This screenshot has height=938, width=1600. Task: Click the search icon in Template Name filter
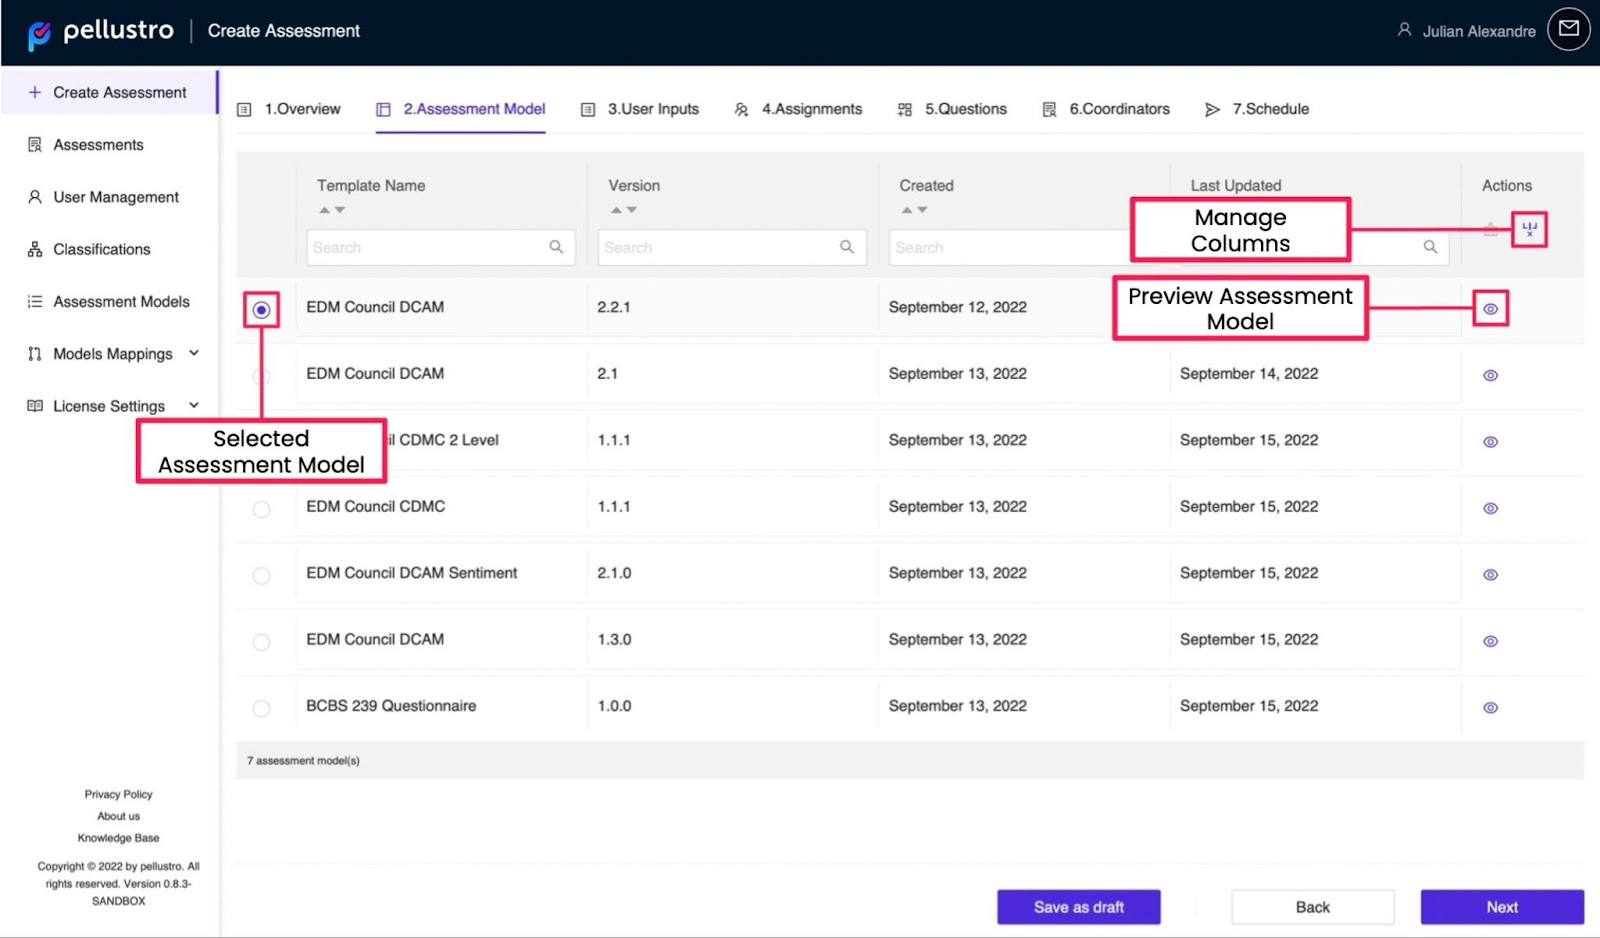pos(556,247)
